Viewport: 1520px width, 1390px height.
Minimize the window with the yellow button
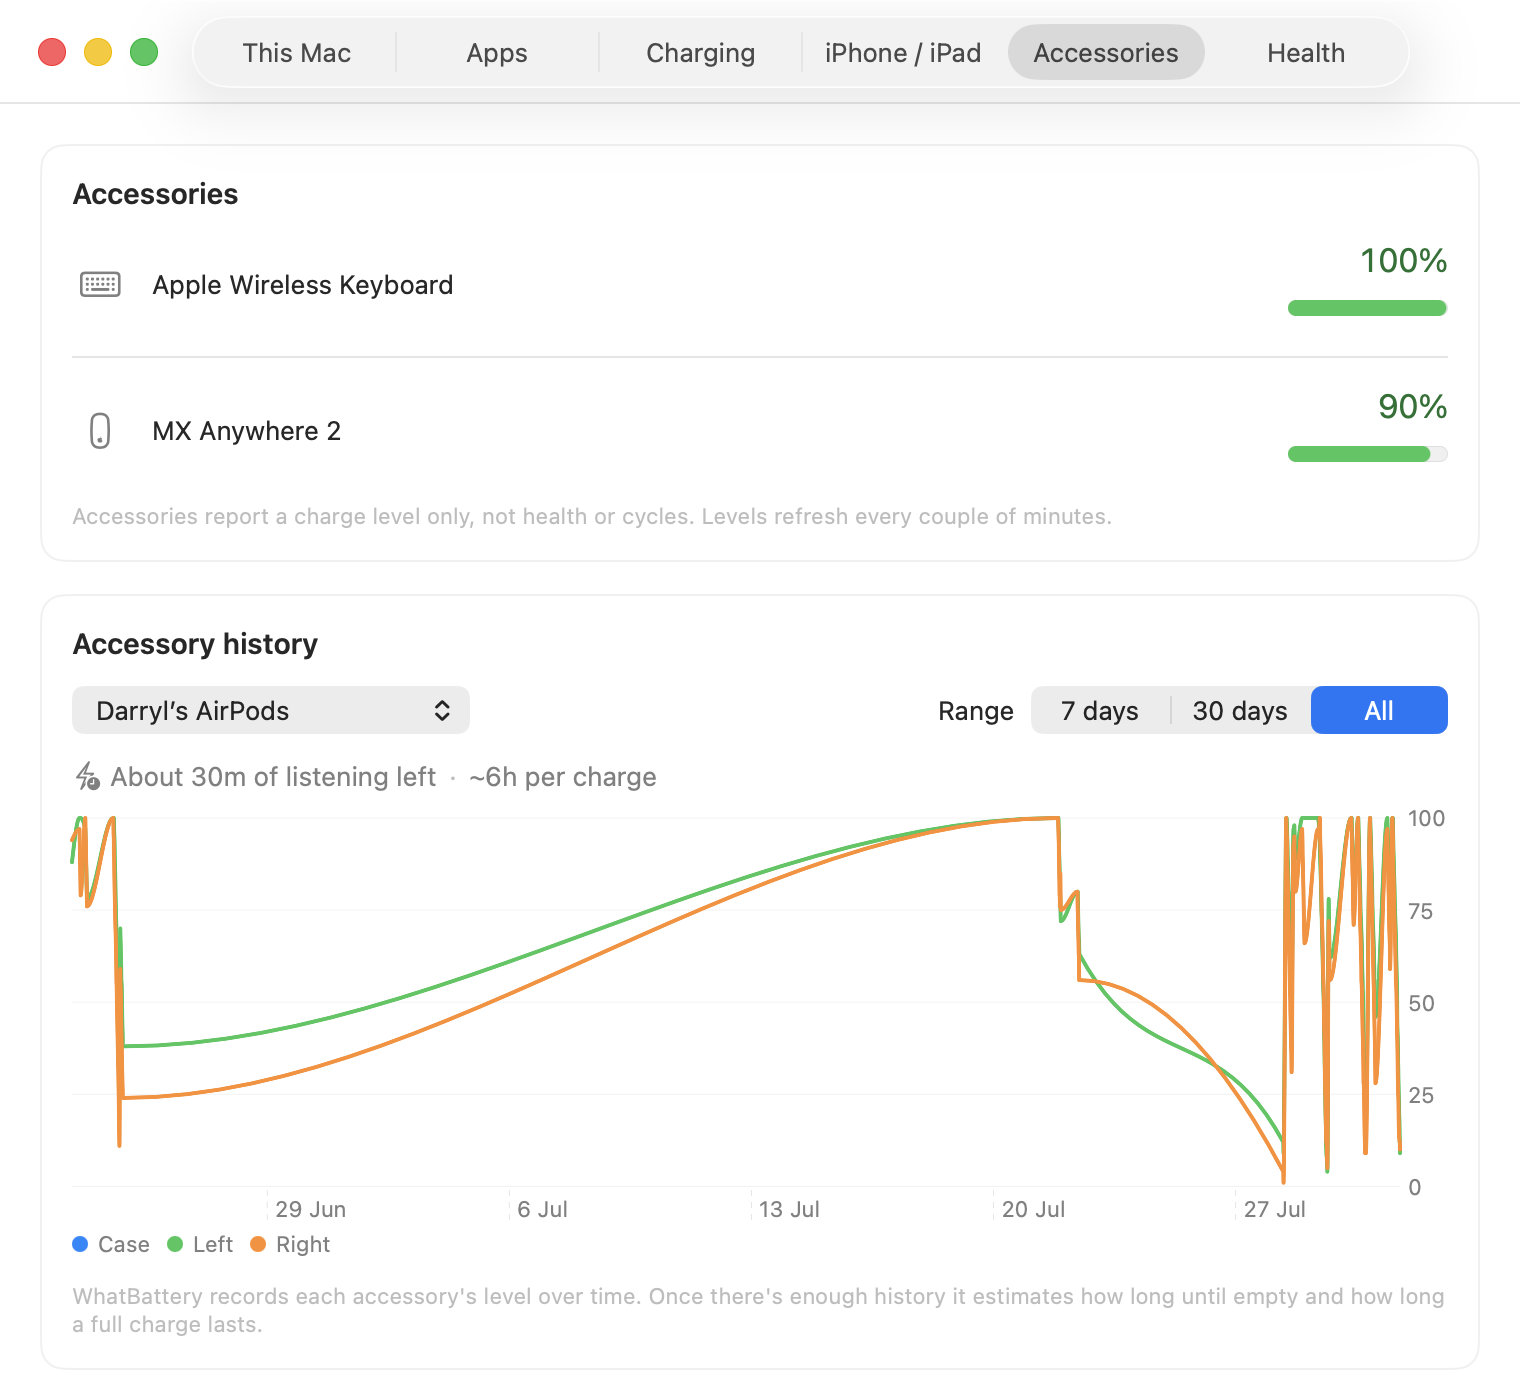point(98,52)
